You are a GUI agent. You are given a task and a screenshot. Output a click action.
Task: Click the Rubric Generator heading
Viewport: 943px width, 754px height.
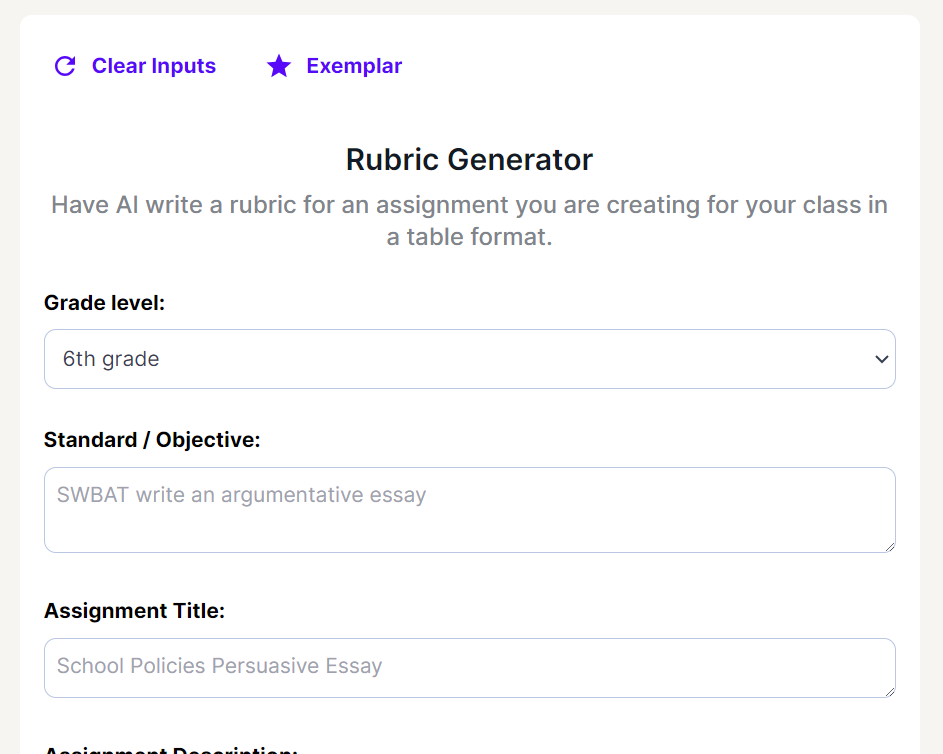(469, 159)
